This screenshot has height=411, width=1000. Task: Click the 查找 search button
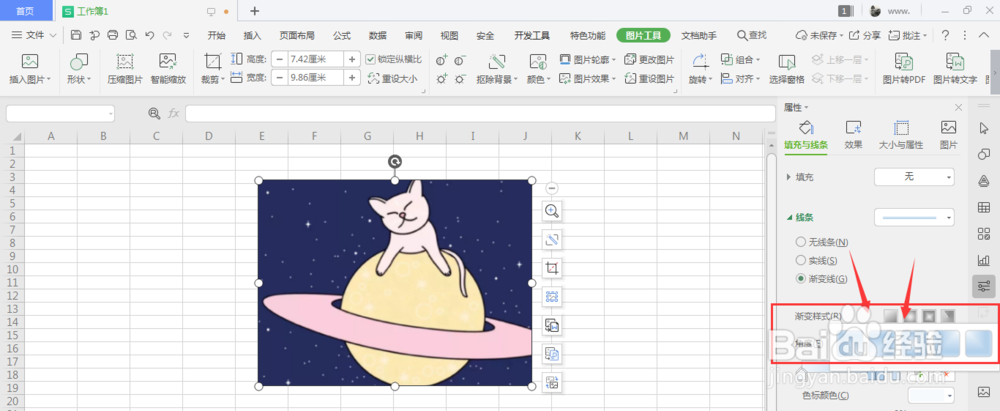click(752, 35)
